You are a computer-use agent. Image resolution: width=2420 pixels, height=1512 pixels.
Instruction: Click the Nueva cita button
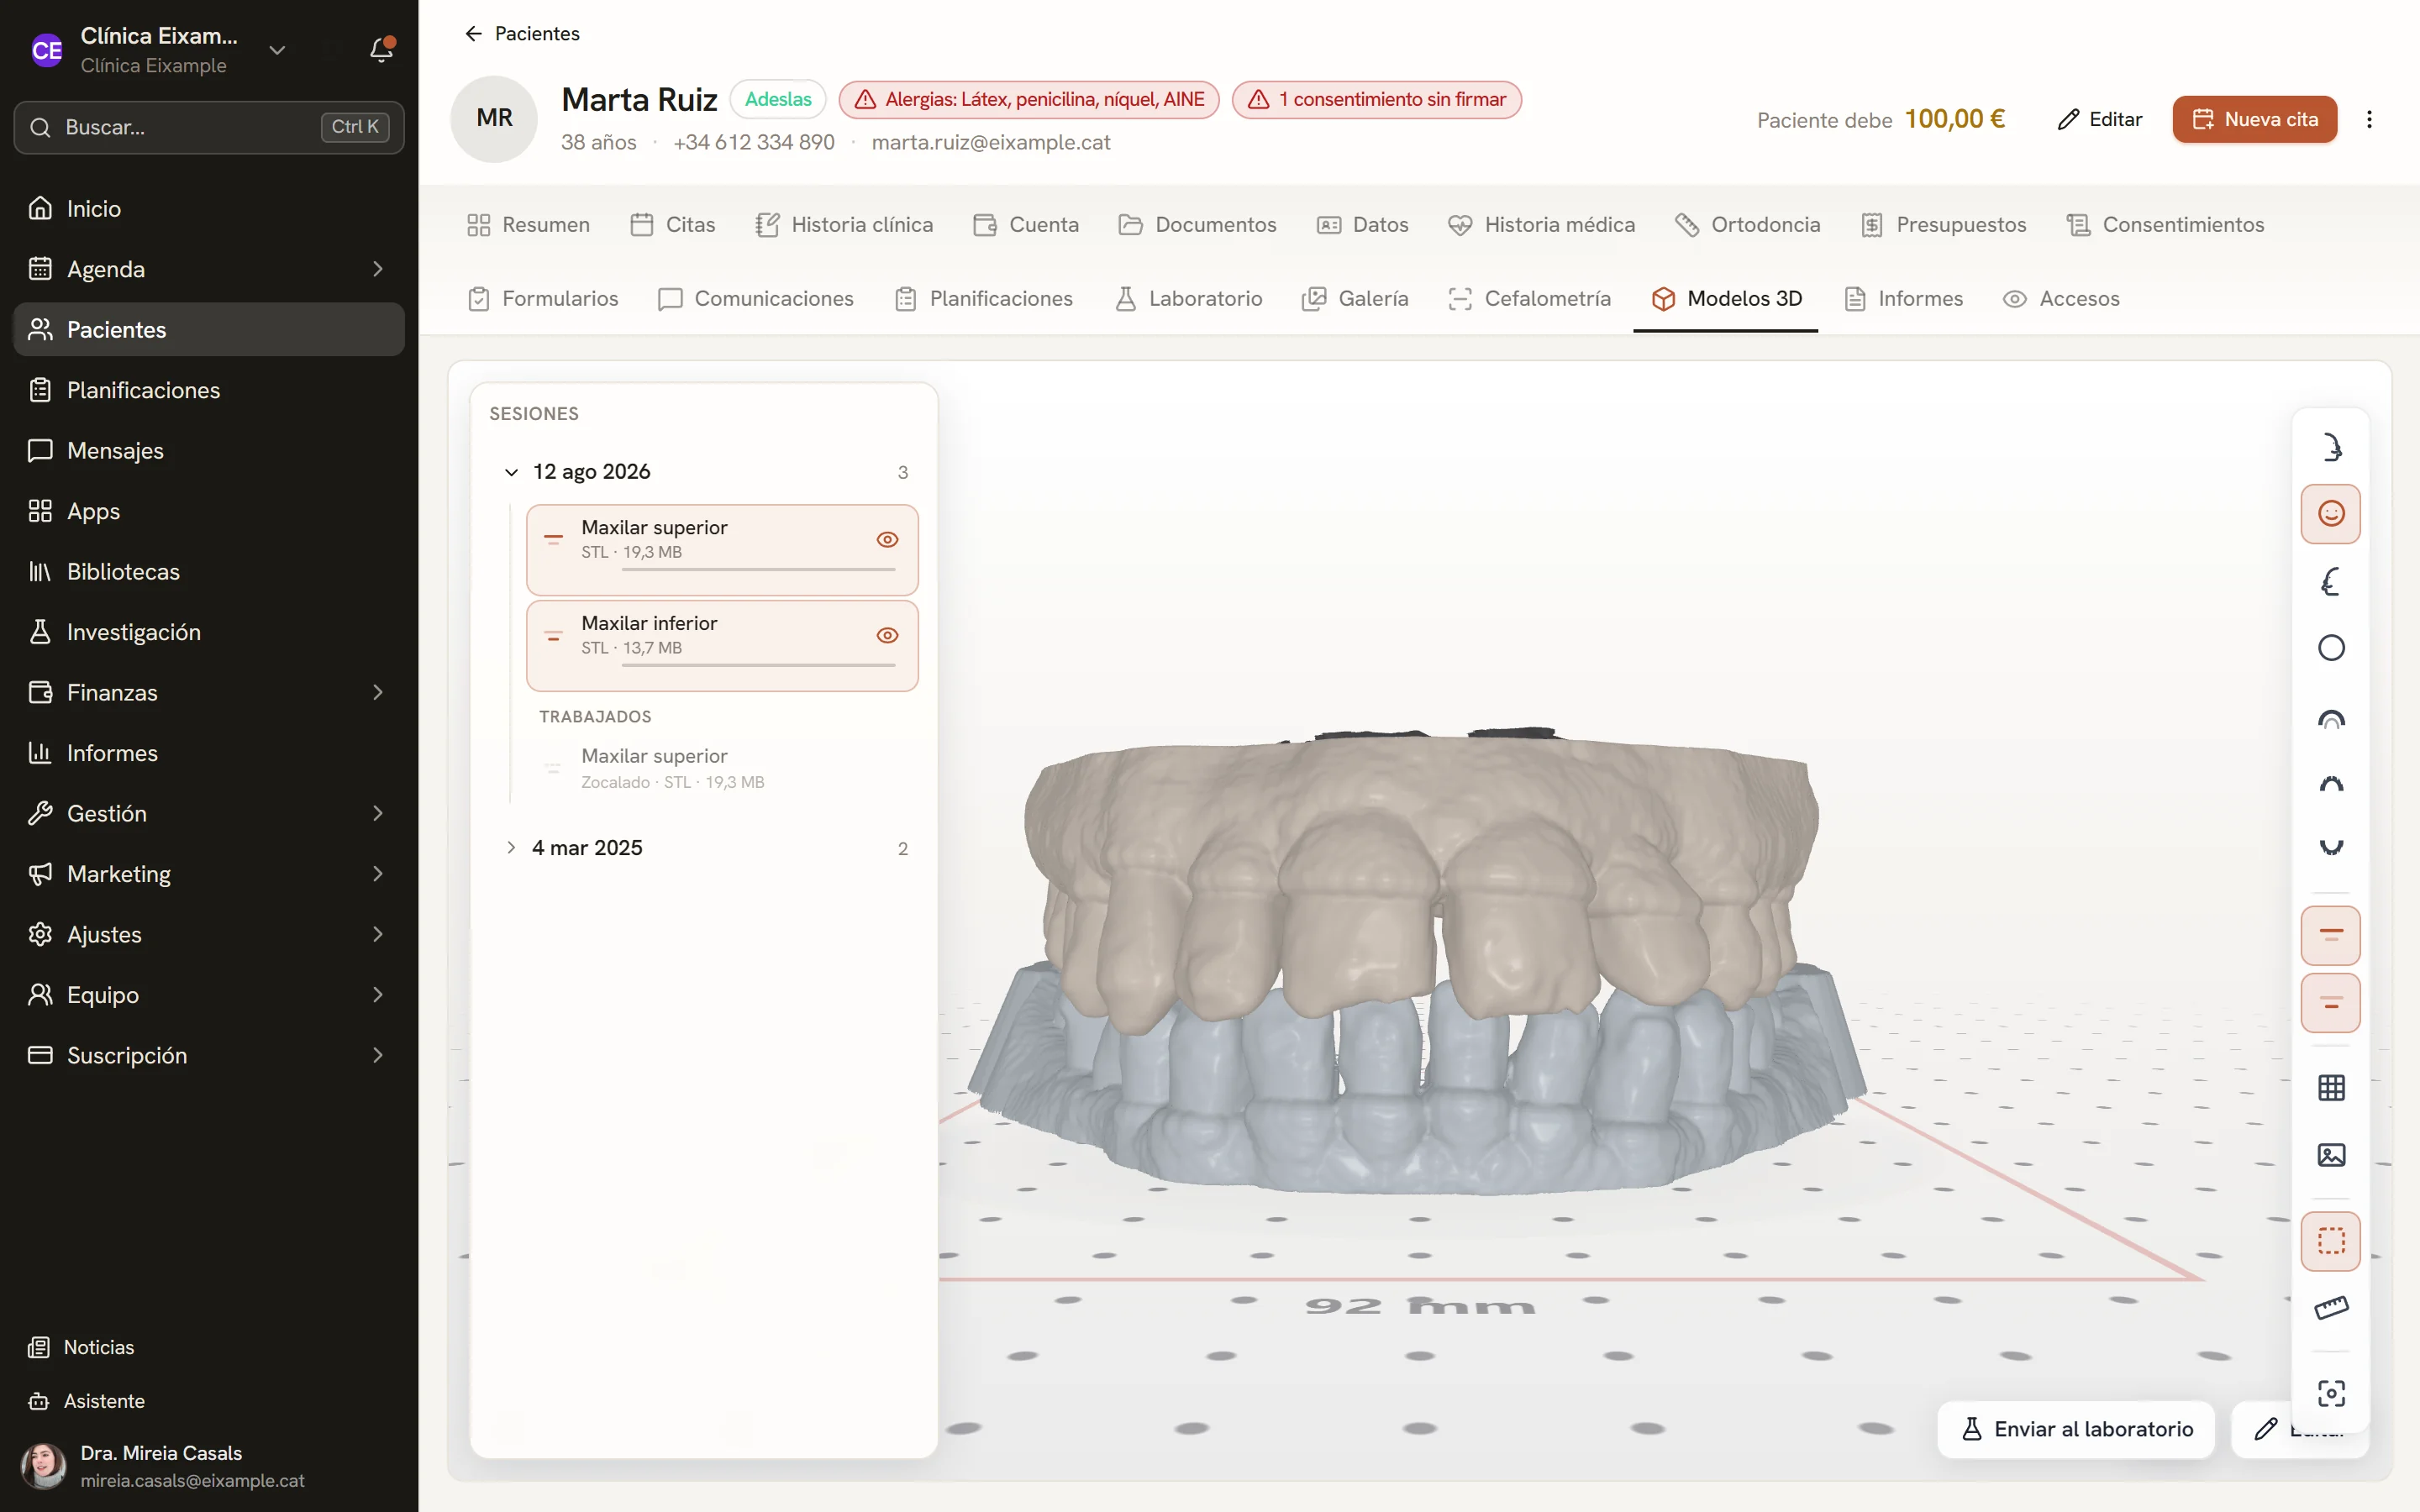[x=2254, y=119]
